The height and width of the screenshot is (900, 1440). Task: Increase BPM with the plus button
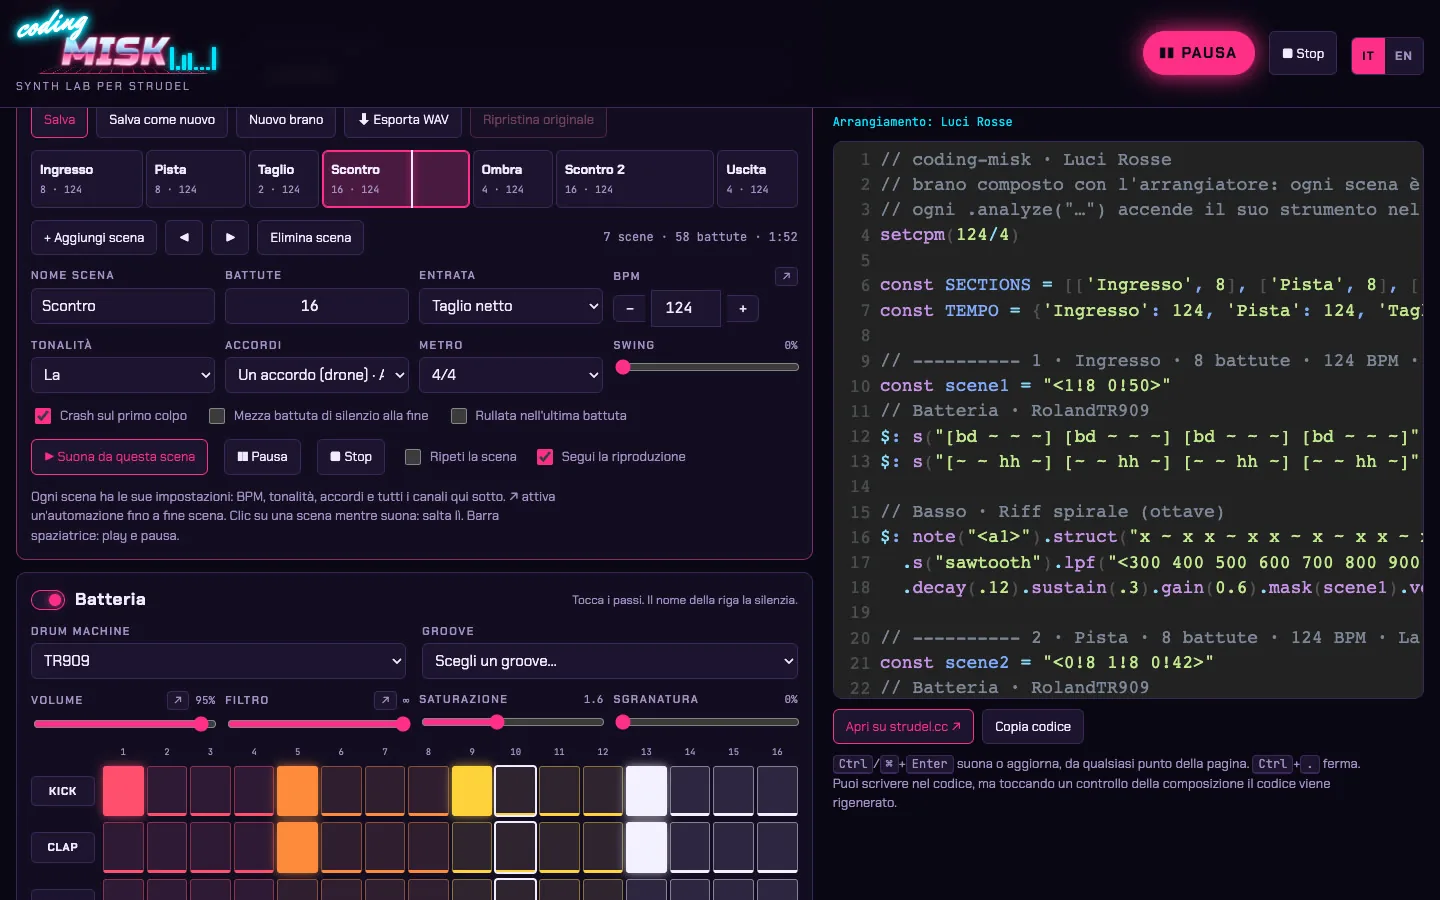click(743, 309)
